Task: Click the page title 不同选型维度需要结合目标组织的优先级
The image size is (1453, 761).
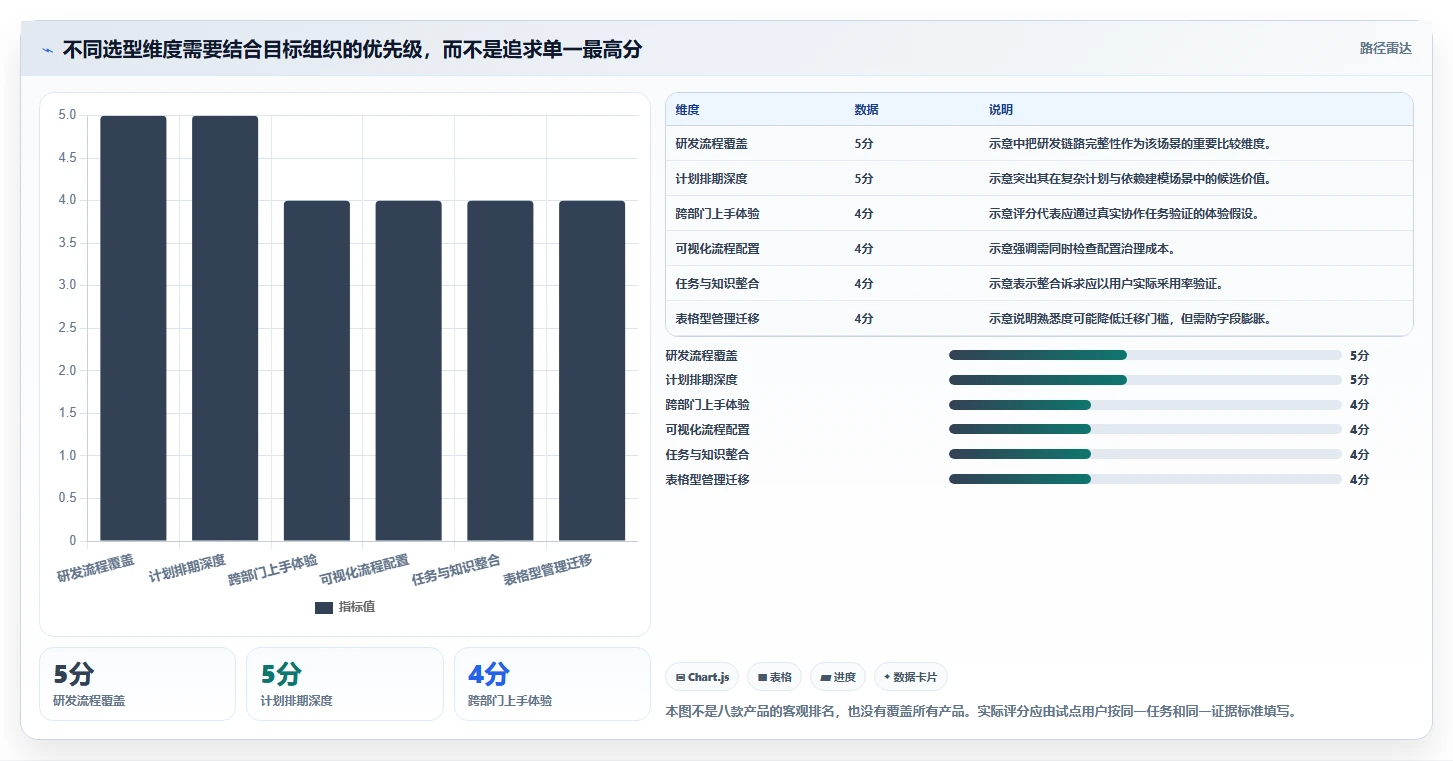Action: click(352, 49)
